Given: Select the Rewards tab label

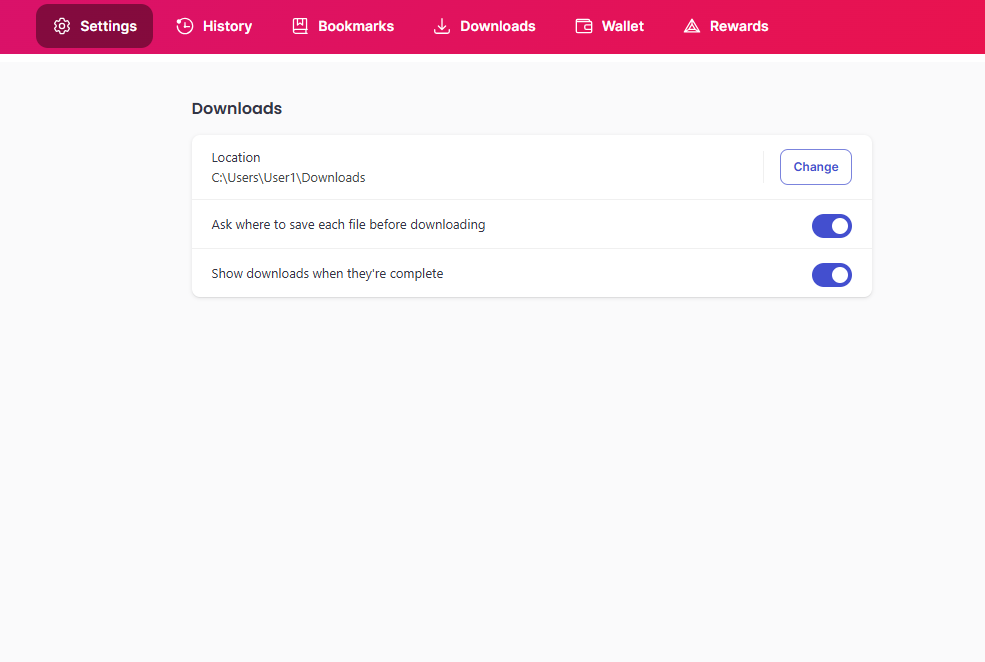Looking at the screenshot, I should 739,26.
